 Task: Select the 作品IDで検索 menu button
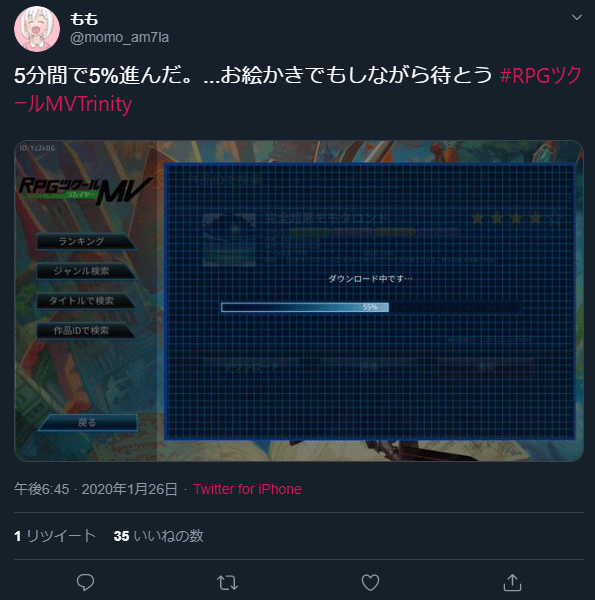86,331
